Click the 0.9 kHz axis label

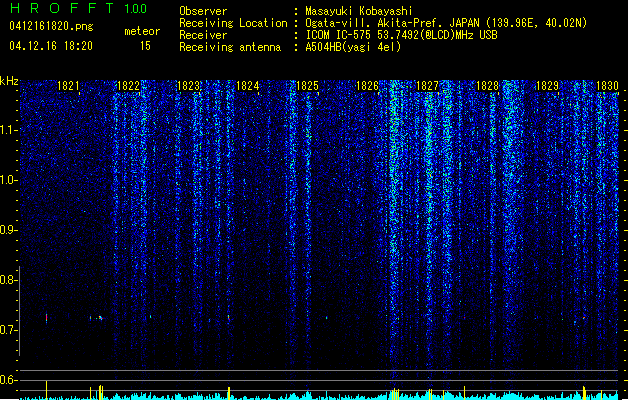coord(9,230)
